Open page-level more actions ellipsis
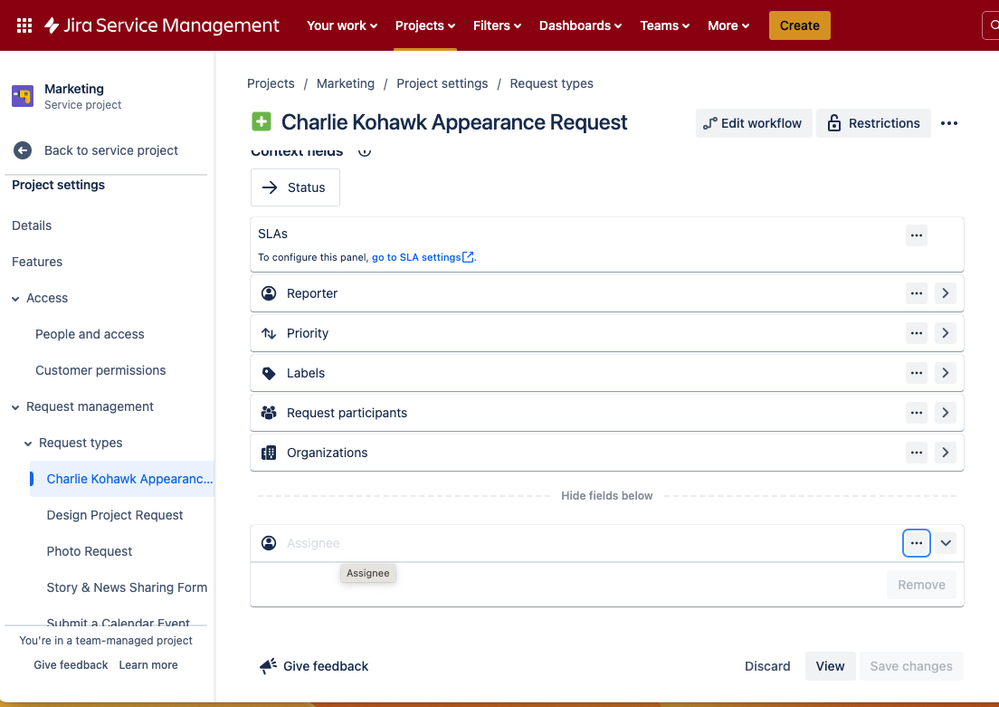Viewport: 999px width, 707px height. [949, 124]
